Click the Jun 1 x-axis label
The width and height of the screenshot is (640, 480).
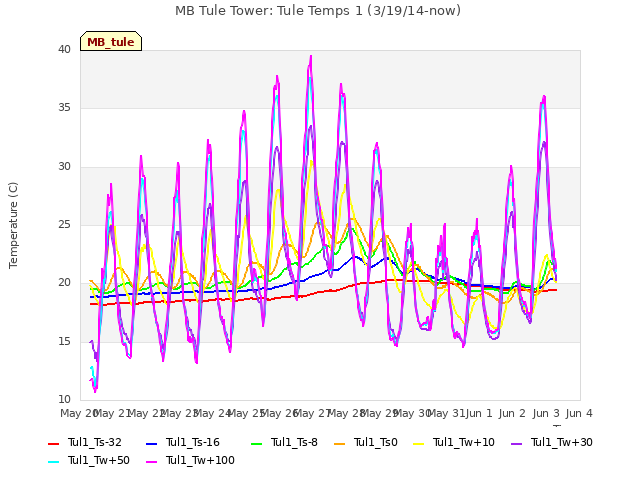(479, 413)
